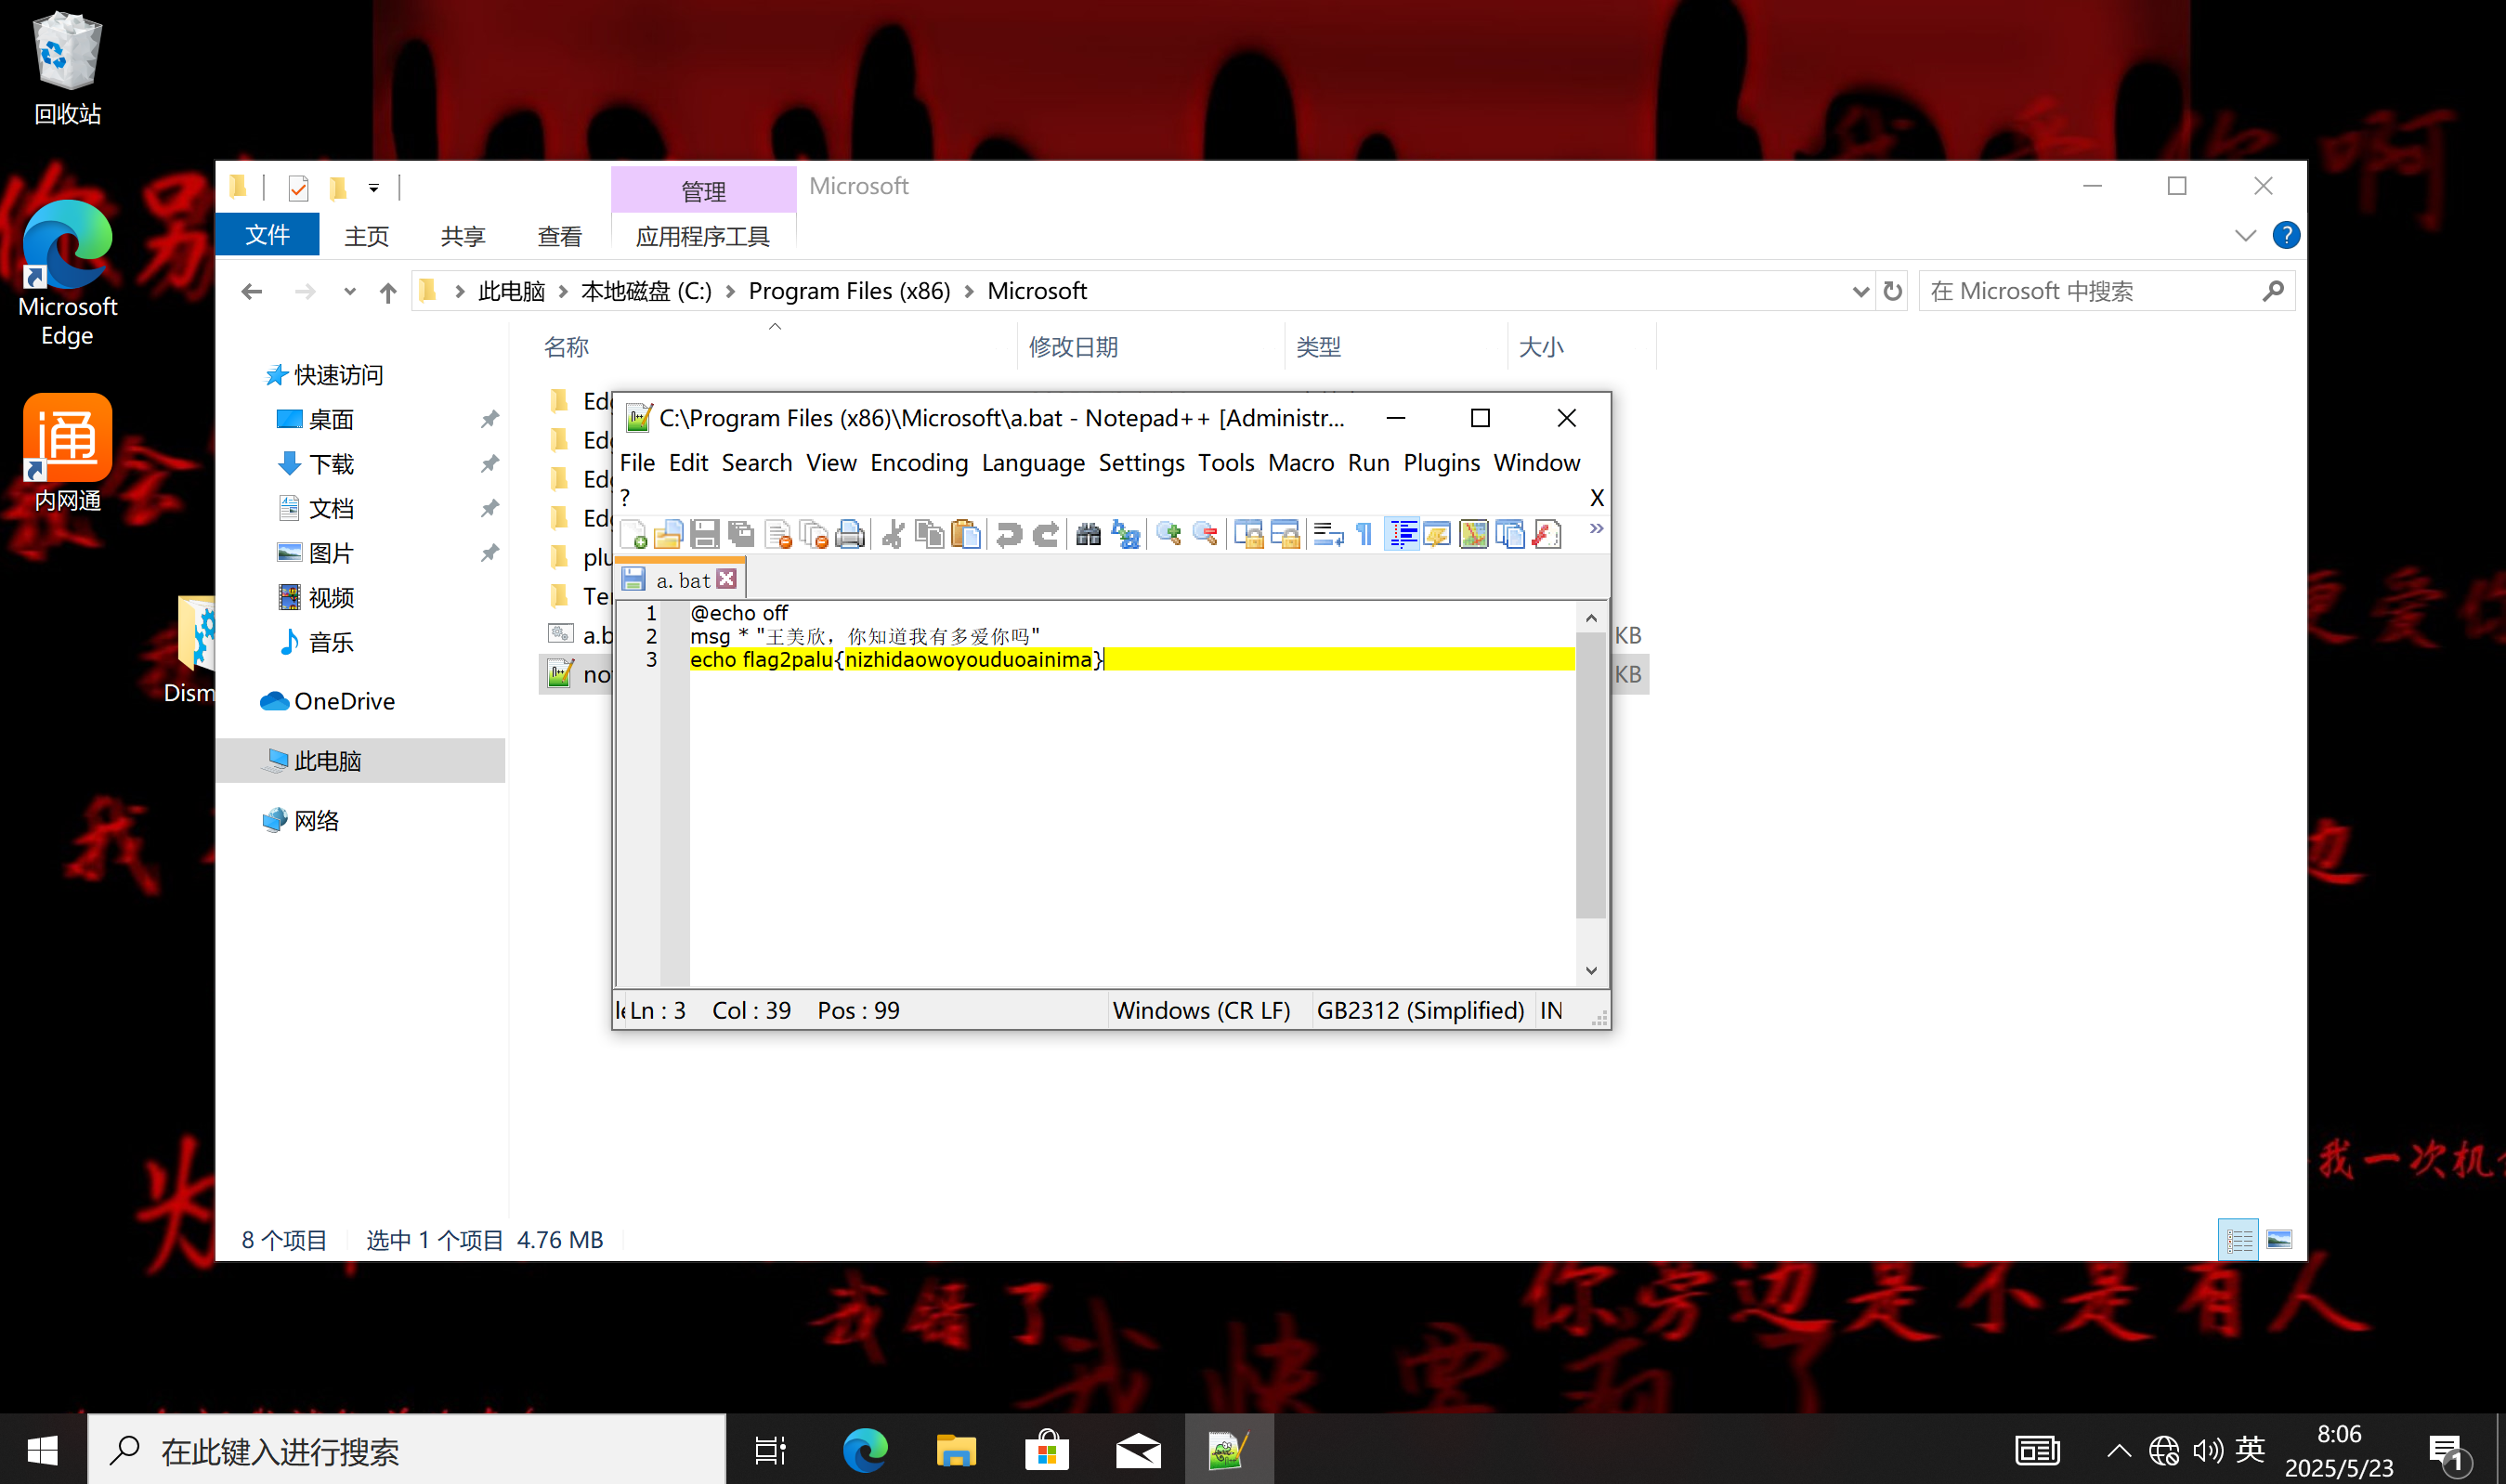The height and width of the screenshot is (1484, 2506).
Task: Switch to the 查看 ribbon tab
Action: (559, 236)
